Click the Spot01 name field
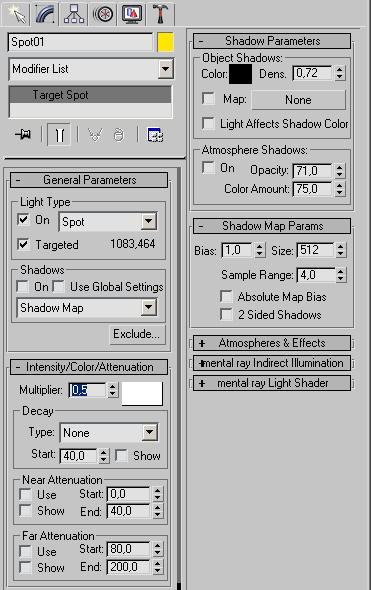This screenshot has width=371, height=590. (x=80, y=42)
